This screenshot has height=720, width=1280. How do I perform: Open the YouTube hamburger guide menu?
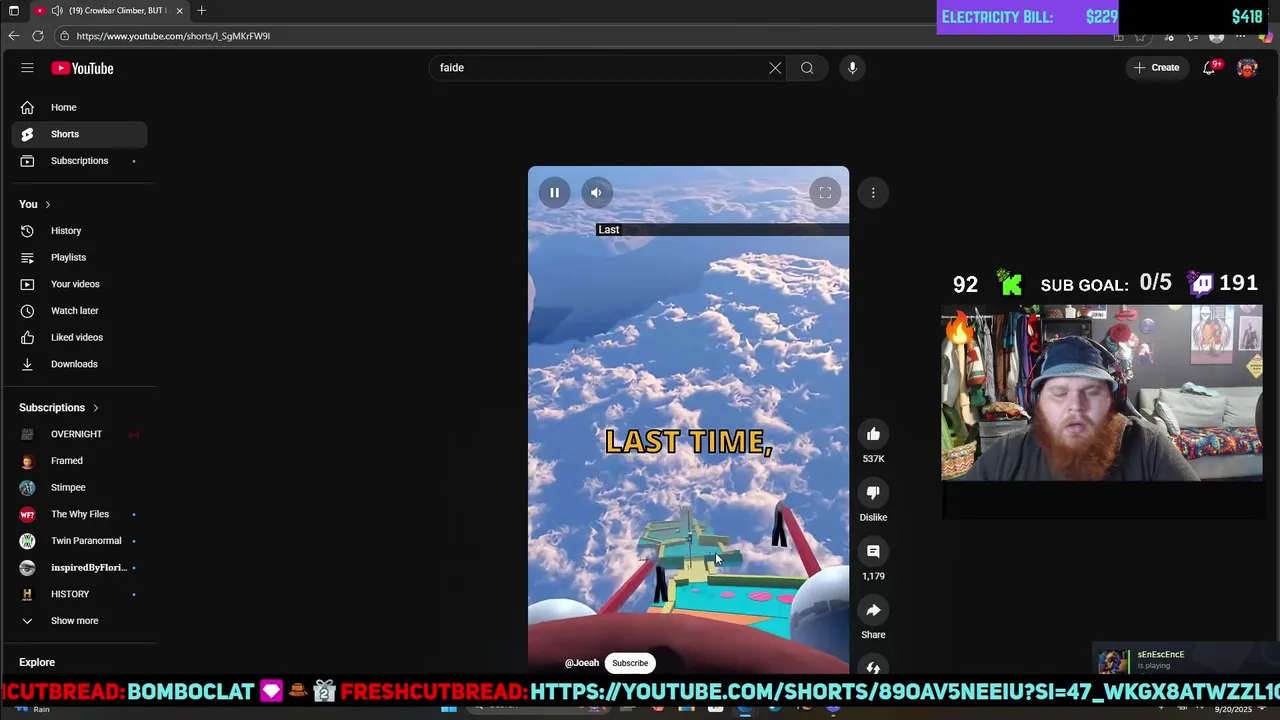27,68
